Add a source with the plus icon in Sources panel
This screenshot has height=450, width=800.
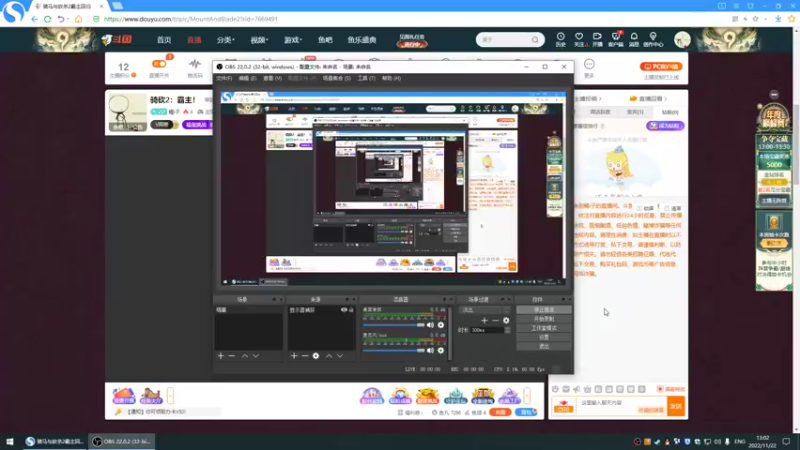(294, 356)
